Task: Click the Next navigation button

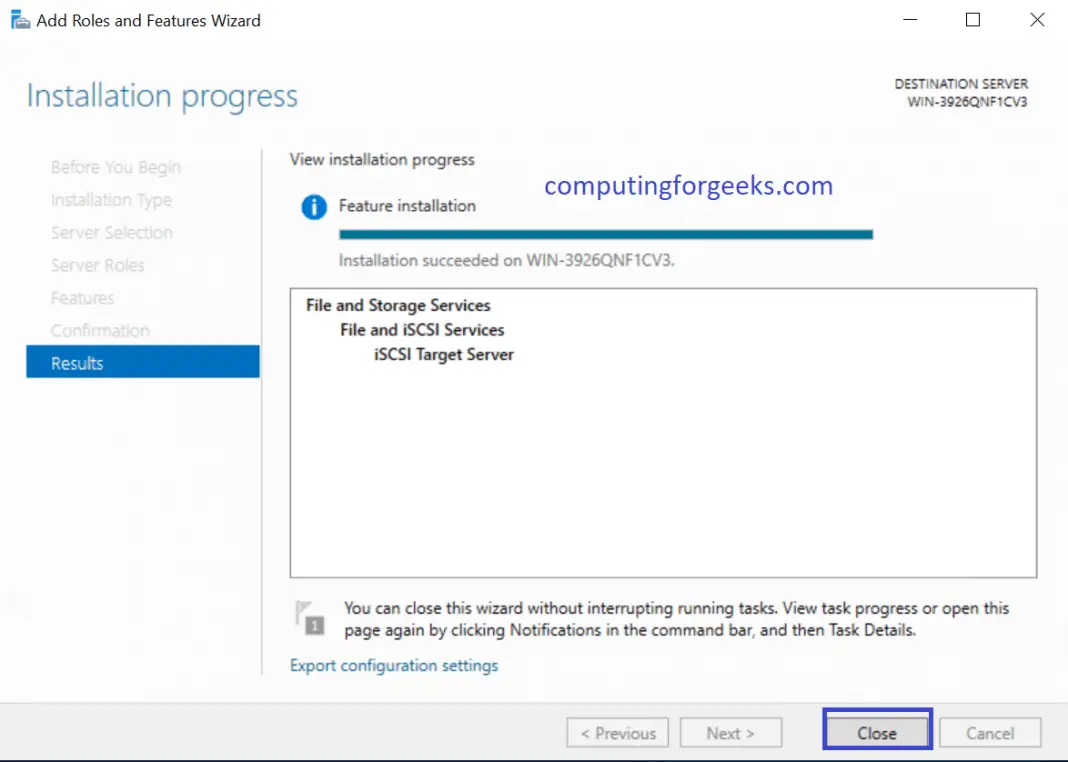Action: 731,732
